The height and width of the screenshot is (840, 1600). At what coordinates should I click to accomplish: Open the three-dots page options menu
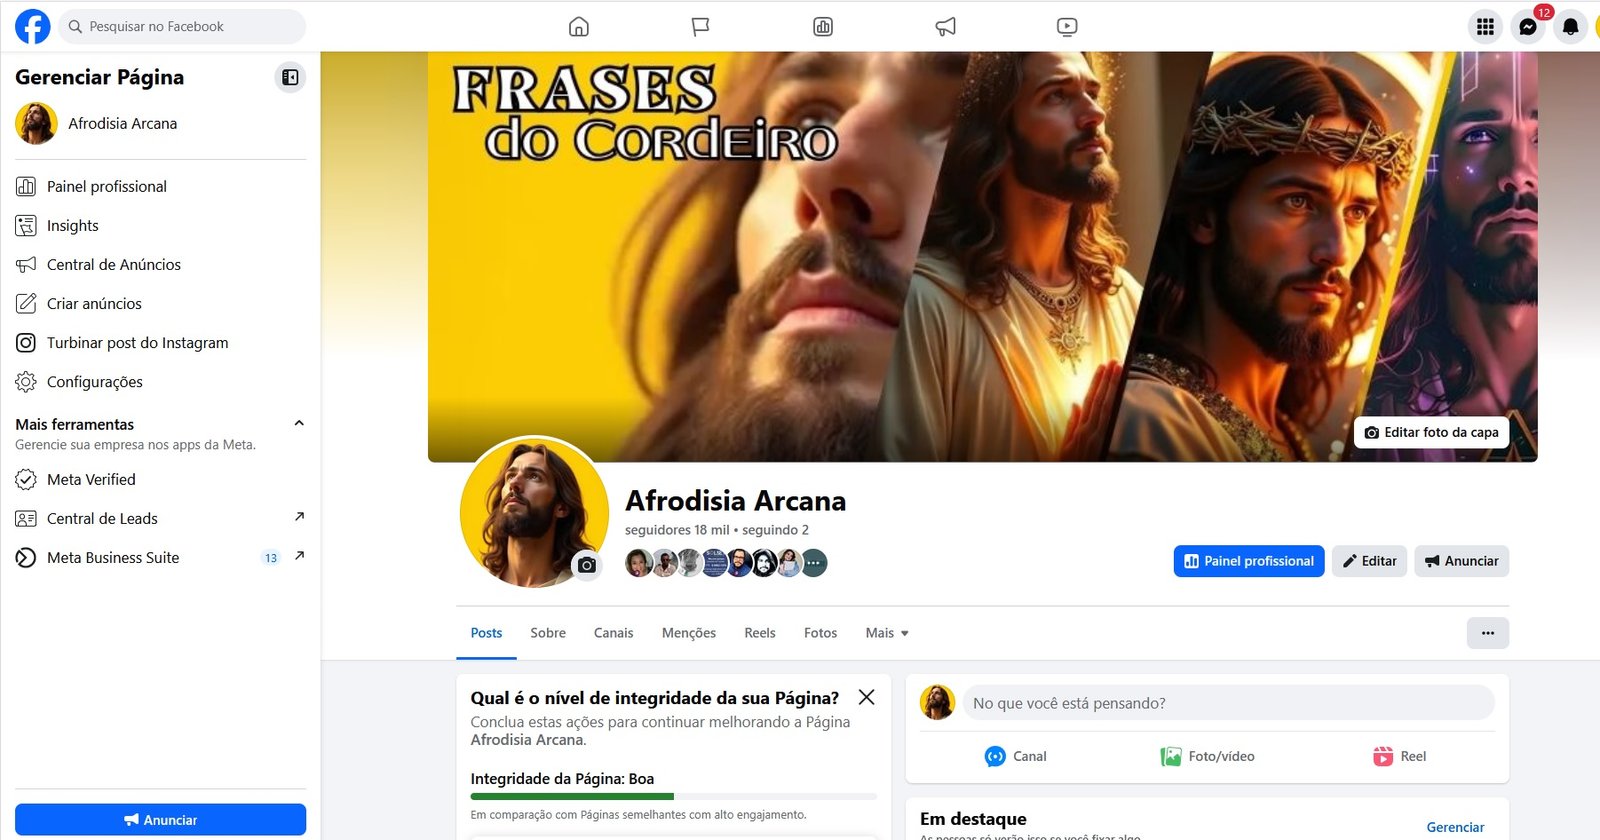coord(1488,633)
